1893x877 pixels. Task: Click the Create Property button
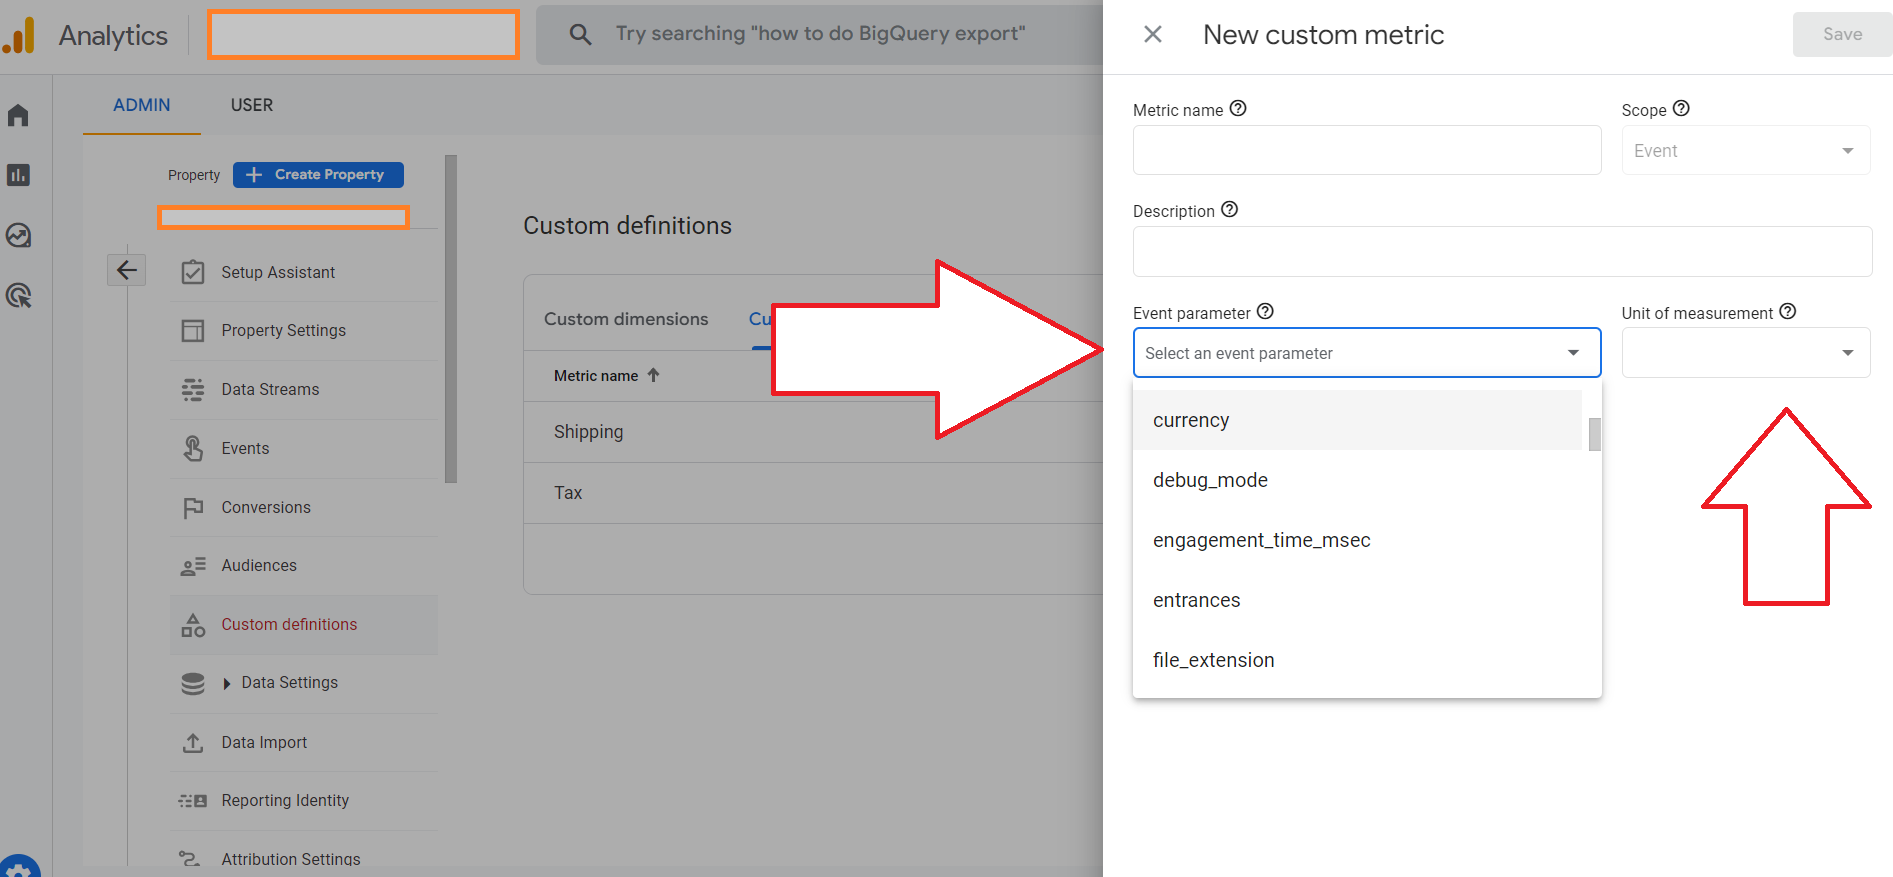(x=318, y=174)
